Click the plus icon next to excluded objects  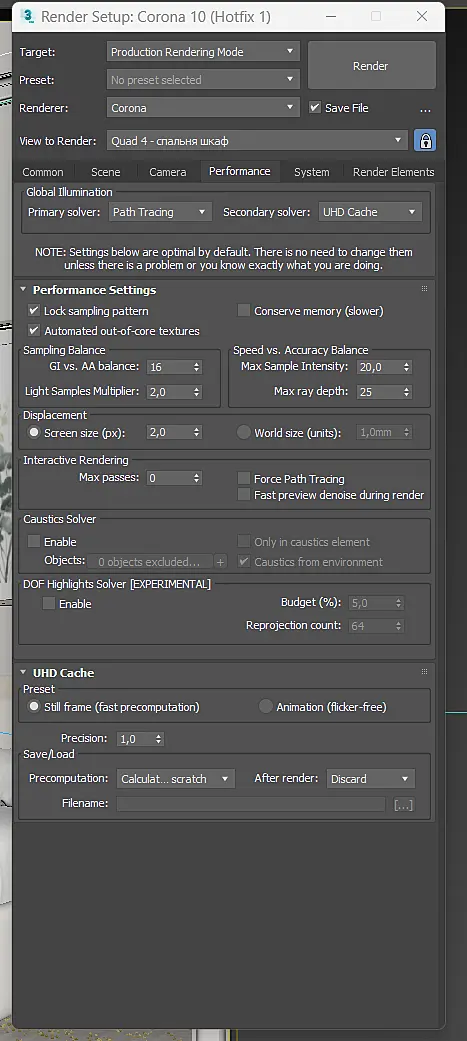(x=221, y=562)
